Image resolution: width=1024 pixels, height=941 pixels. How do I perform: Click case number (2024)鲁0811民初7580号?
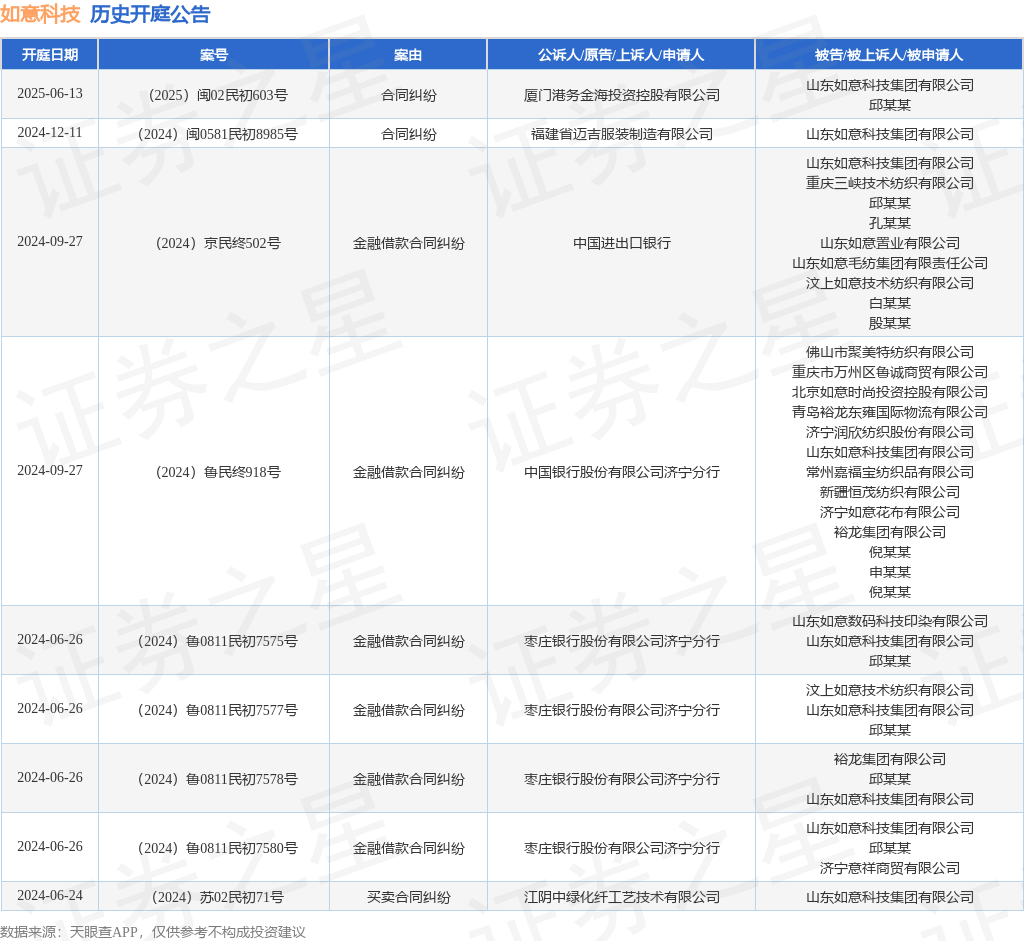click(x=217, y=848)
